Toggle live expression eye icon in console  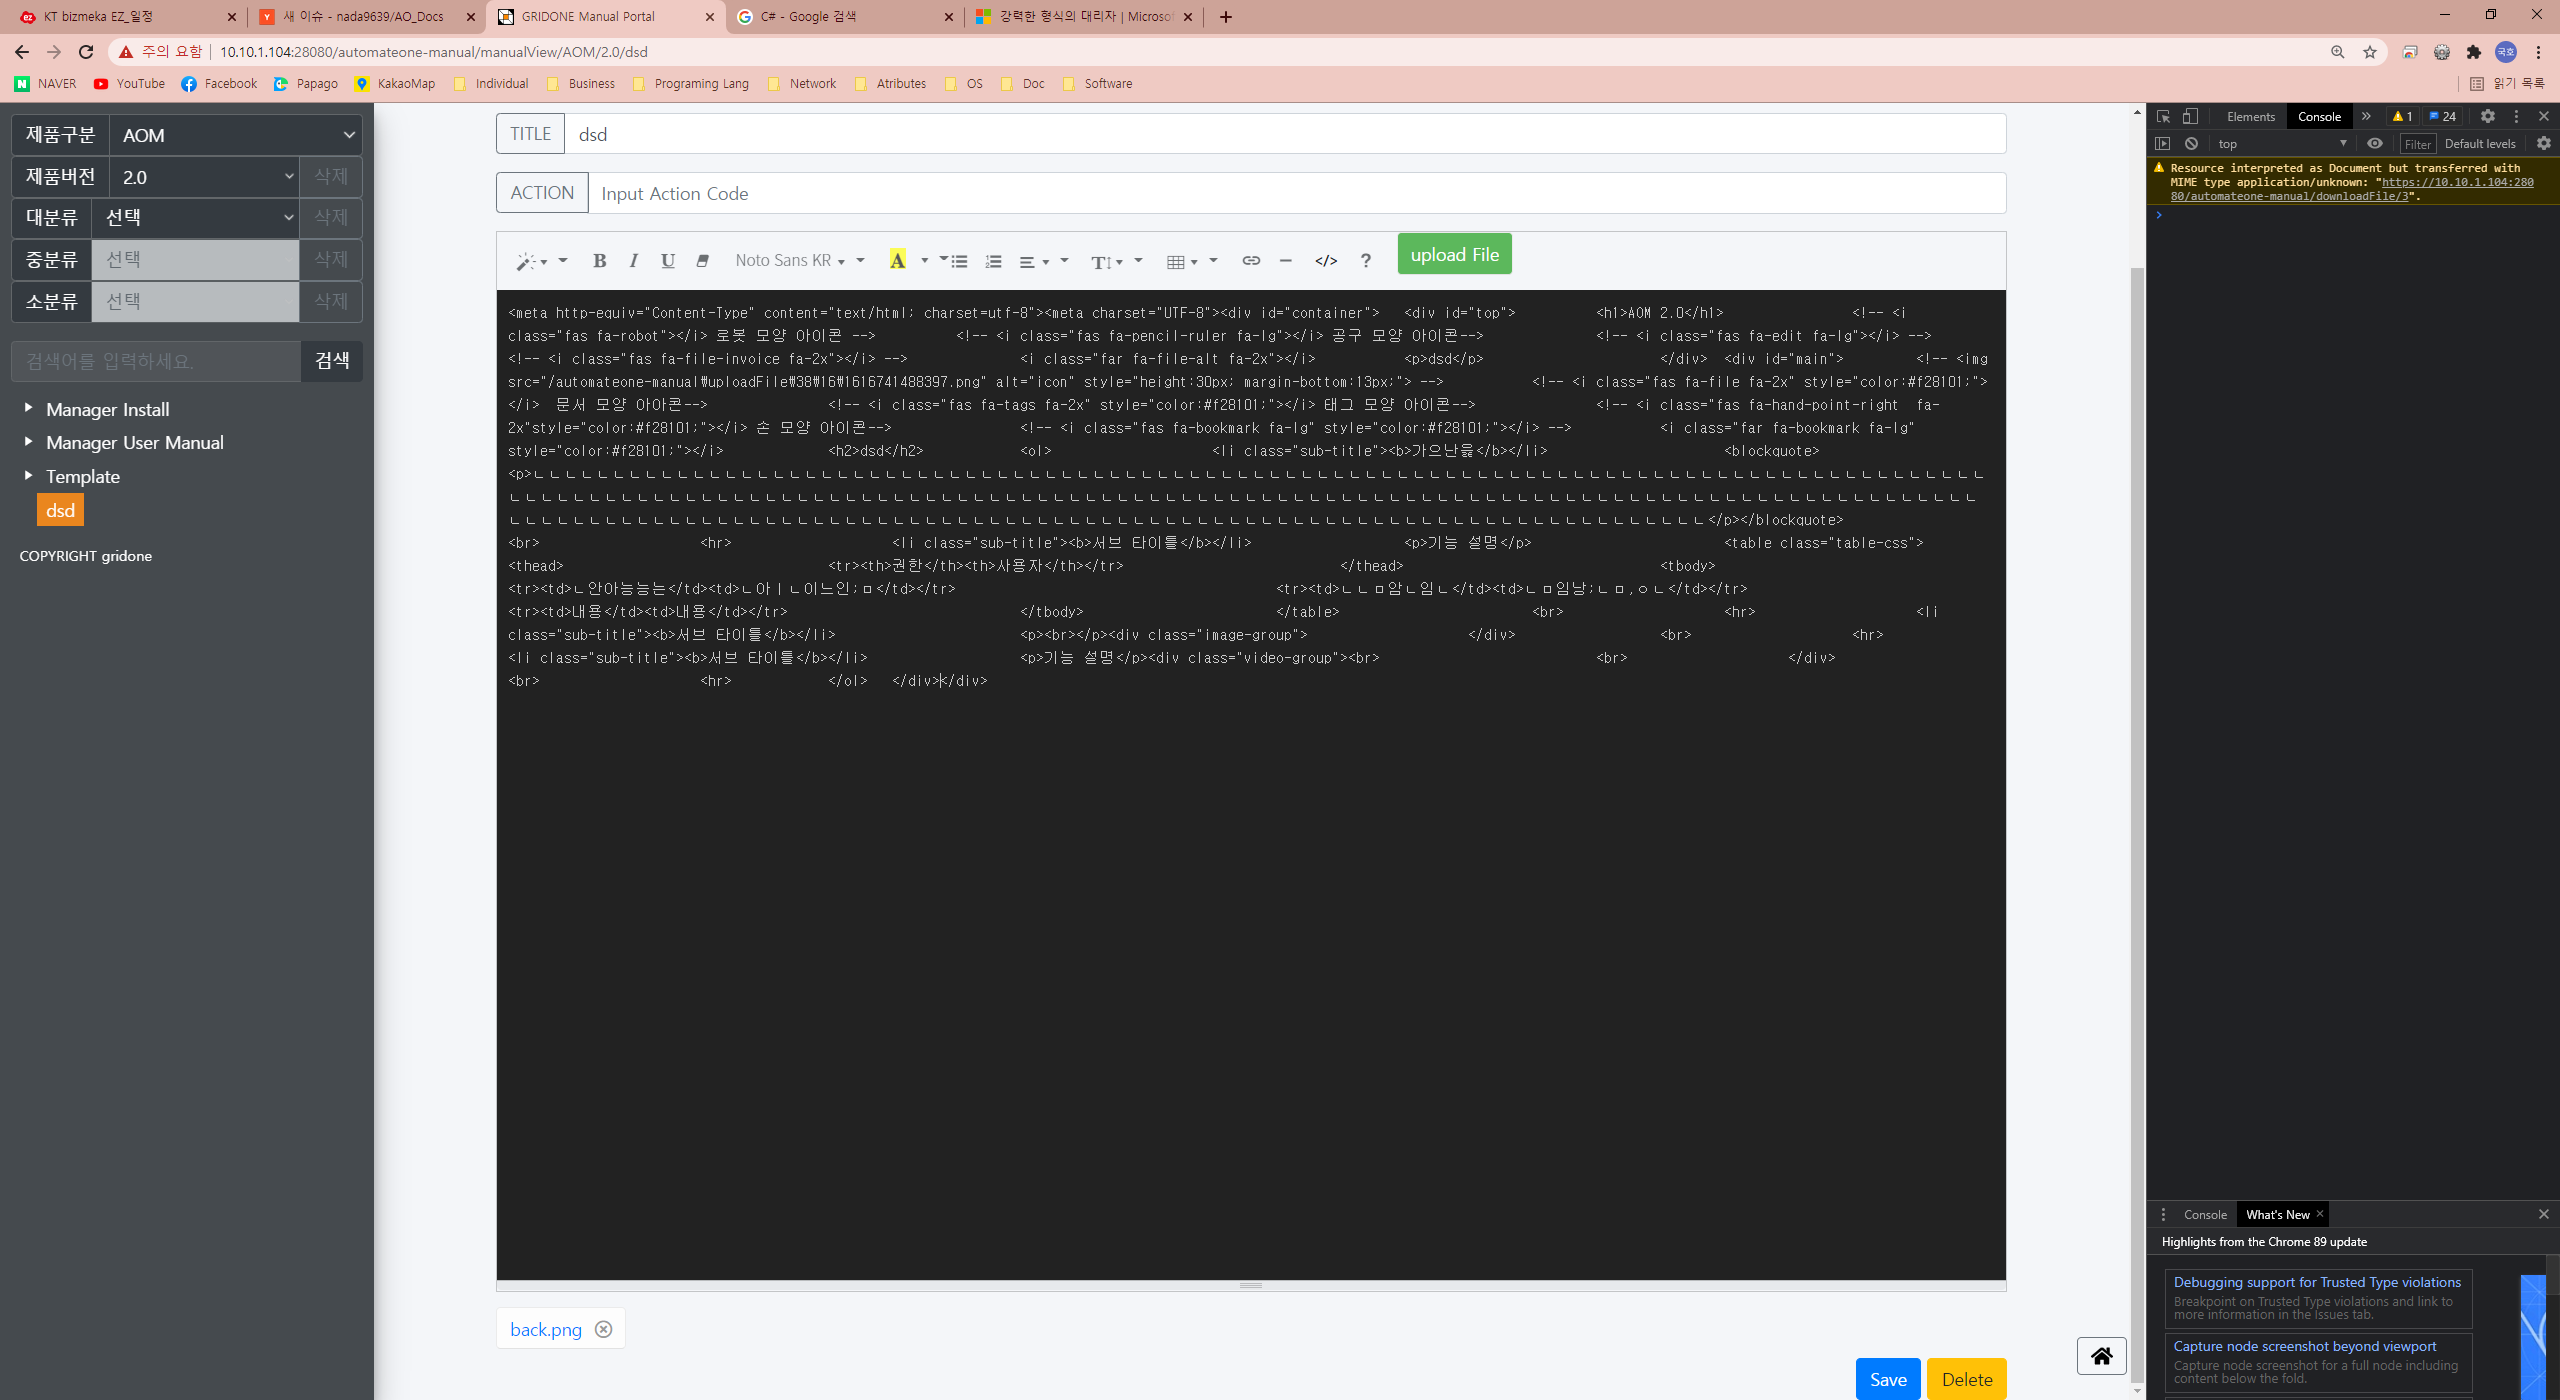click(x=2374, y=144)
